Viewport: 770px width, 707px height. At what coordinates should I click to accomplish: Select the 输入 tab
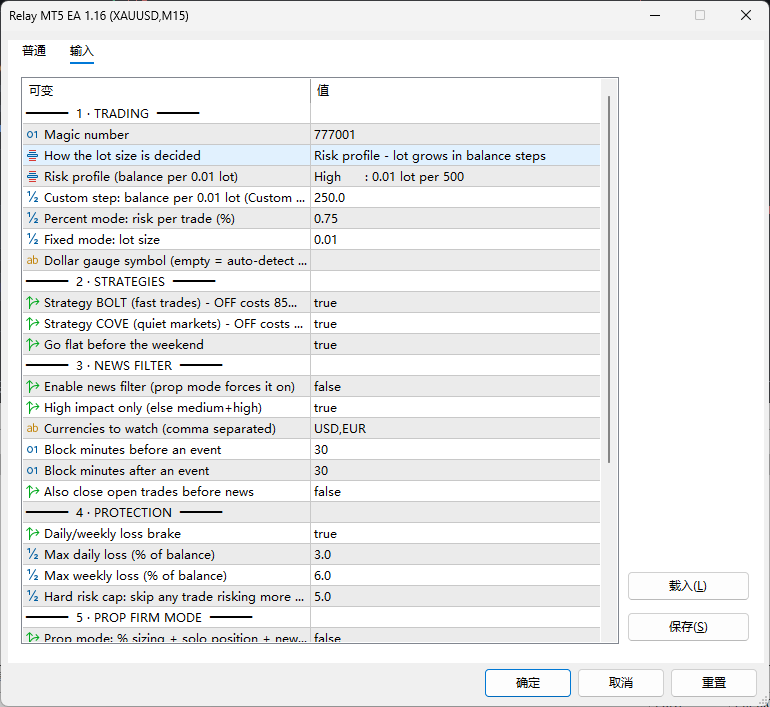tap(82, 51)
